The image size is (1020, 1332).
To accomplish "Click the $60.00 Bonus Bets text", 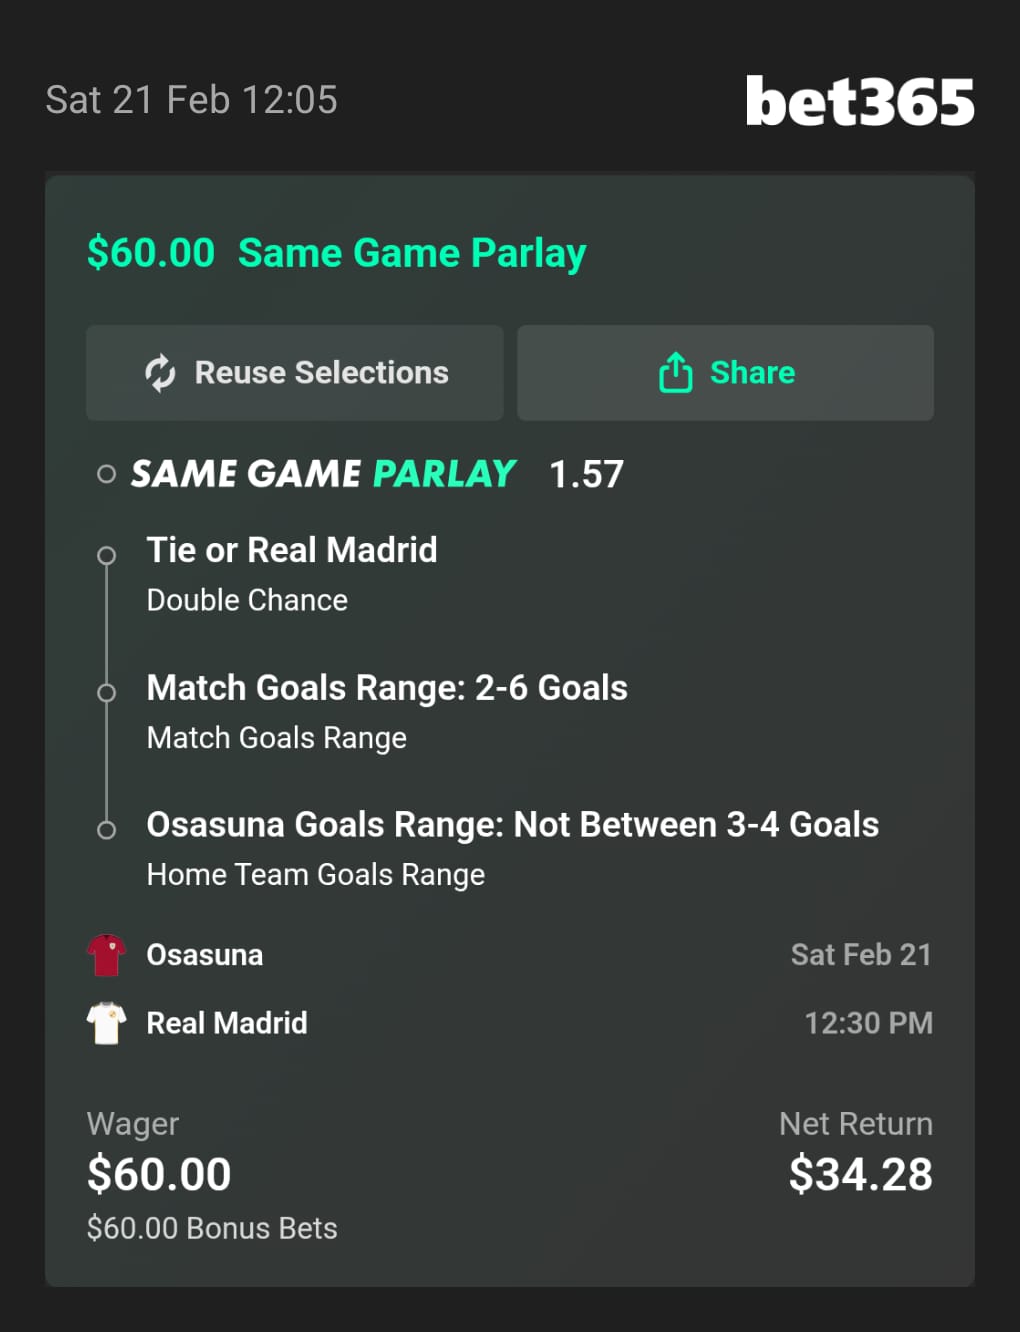I will (x=212, y=1228).
